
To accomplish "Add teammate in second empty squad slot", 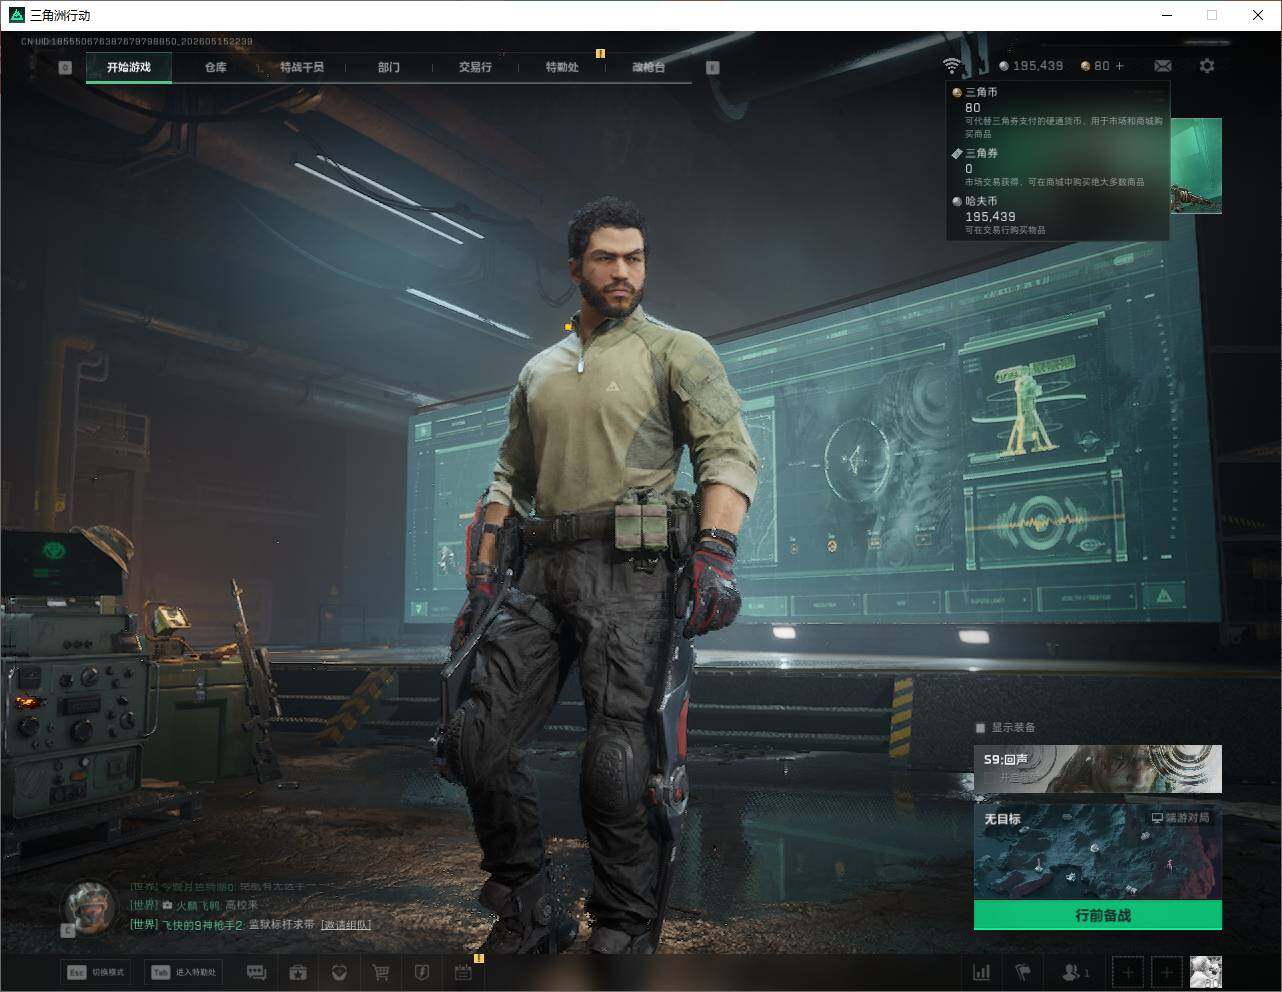I will coord(1166,972).
